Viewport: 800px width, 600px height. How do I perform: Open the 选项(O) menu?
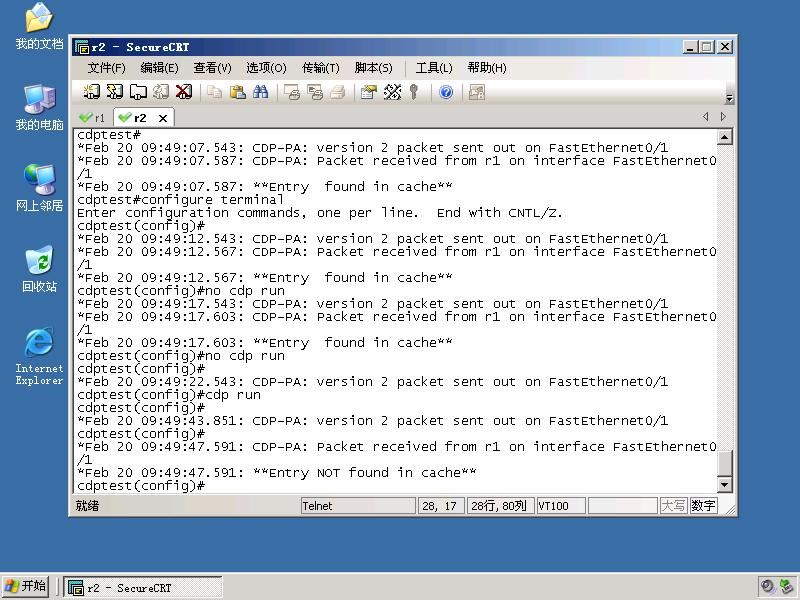coord(266,68)
